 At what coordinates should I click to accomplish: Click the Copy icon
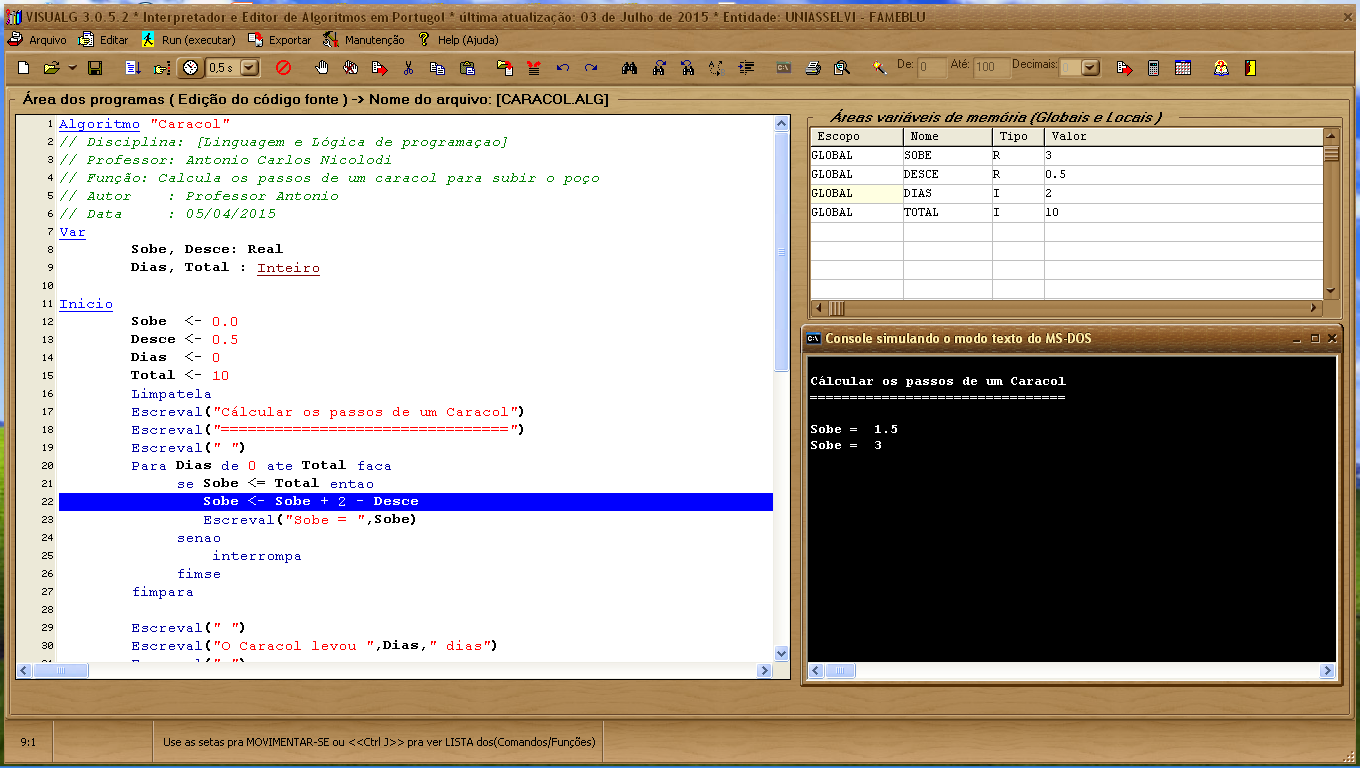437,67
